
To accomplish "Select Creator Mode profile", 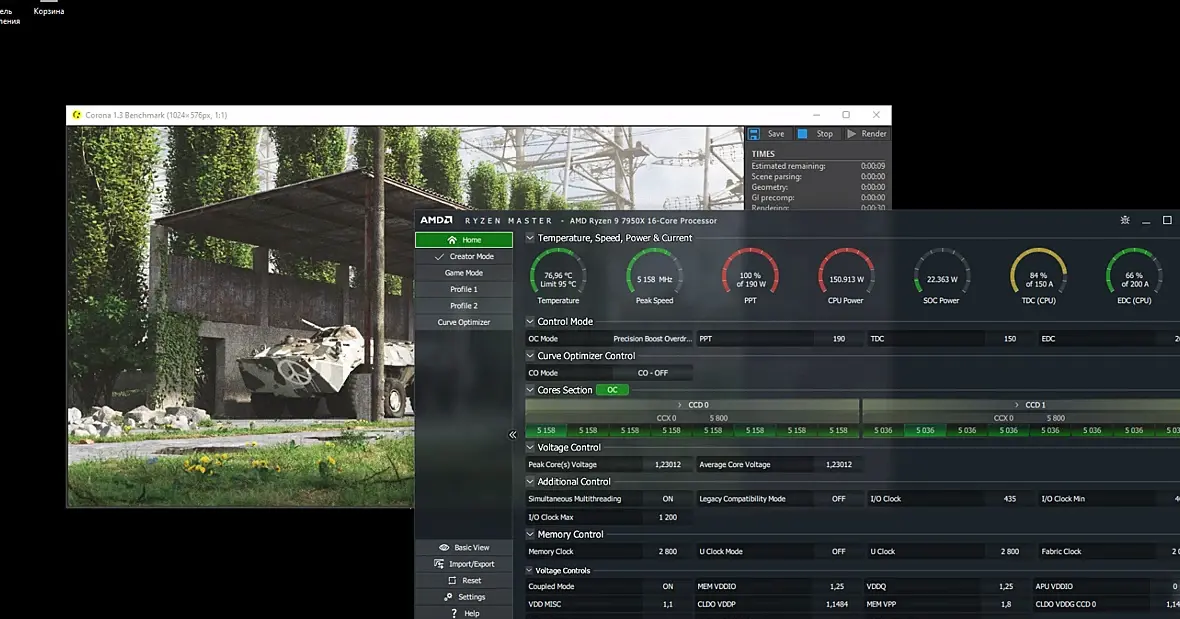I will (464, 256).
